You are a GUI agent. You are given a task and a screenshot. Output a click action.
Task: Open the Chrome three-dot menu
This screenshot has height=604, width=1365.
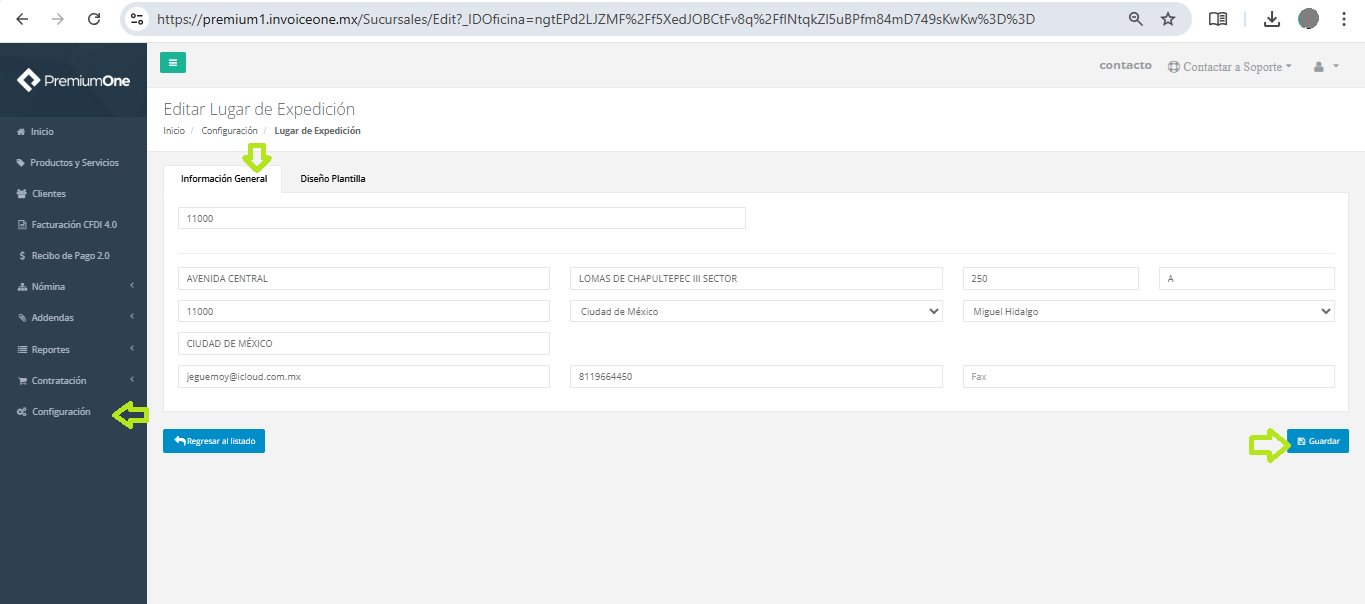1344,19
